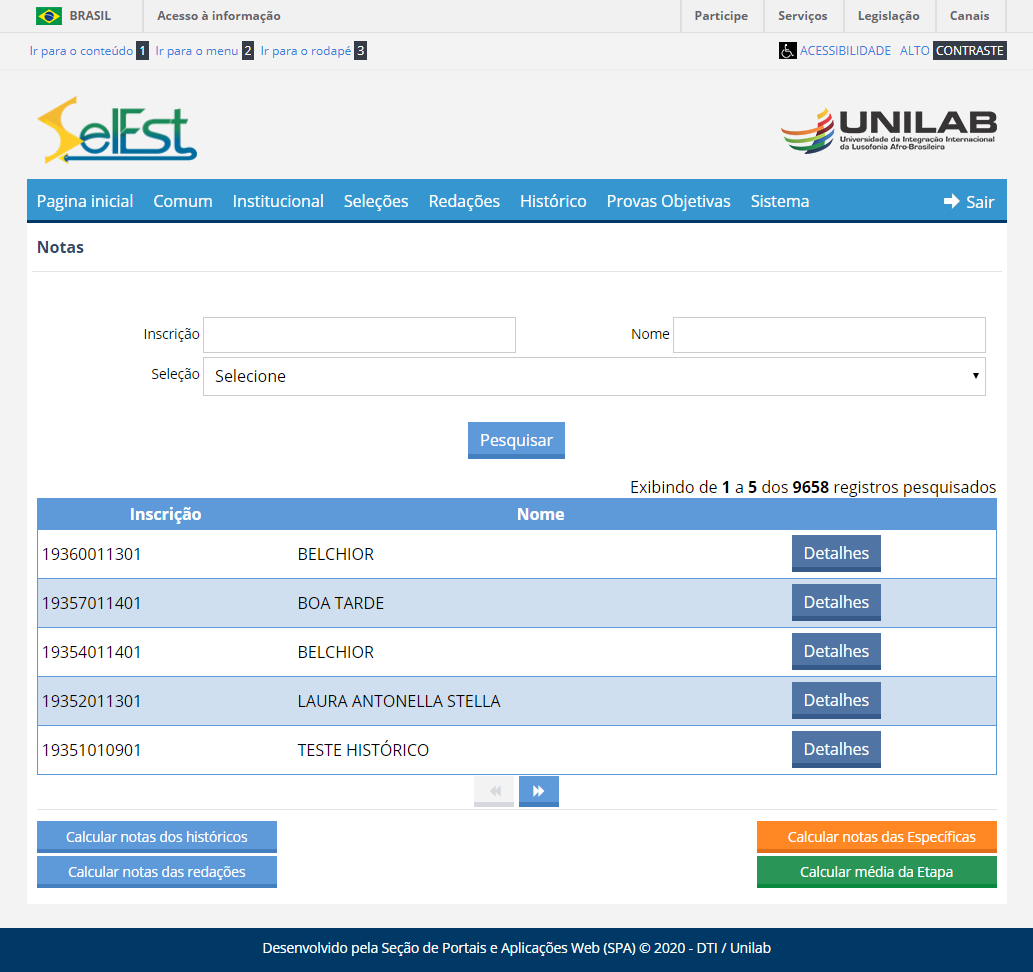Open the Seleções menu
The height and width of the screenshot is (972, 1033).
[x=376, y=201]
